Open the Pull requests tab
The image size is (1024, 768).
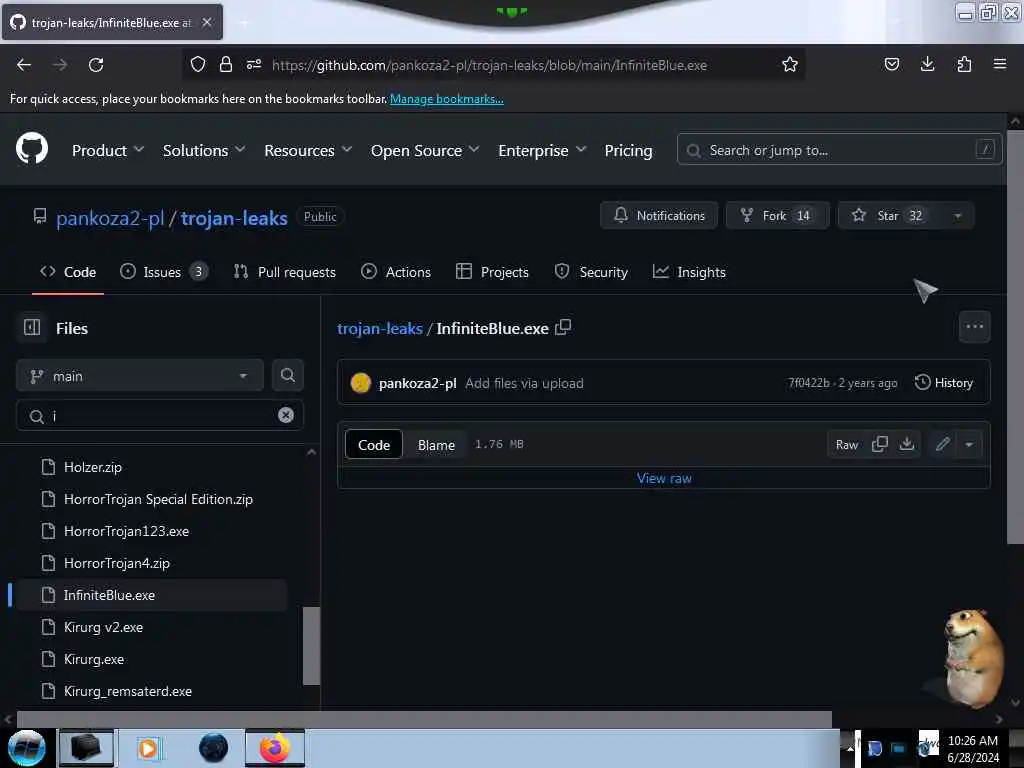click(285, 272)
